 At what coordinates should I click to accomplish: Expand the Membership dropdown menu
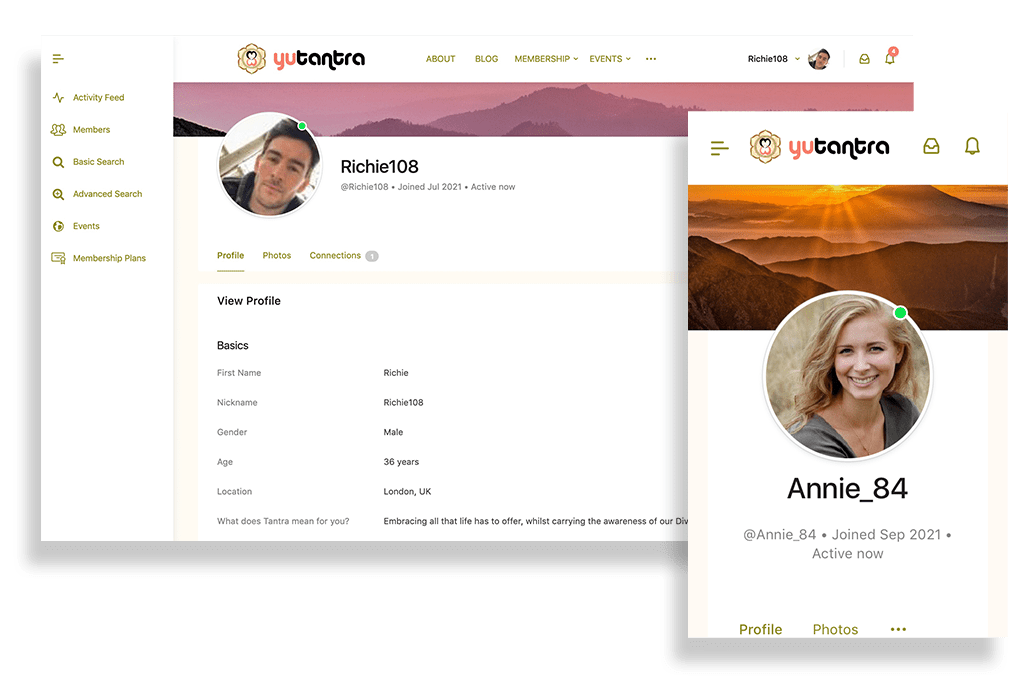click(x=546, y=59)
